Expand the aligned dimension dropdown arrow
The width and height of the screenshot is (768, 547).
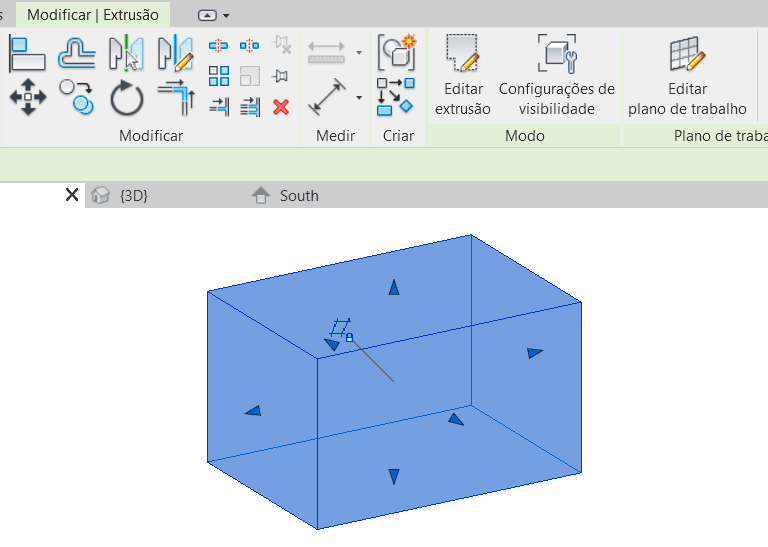[359, 98]
